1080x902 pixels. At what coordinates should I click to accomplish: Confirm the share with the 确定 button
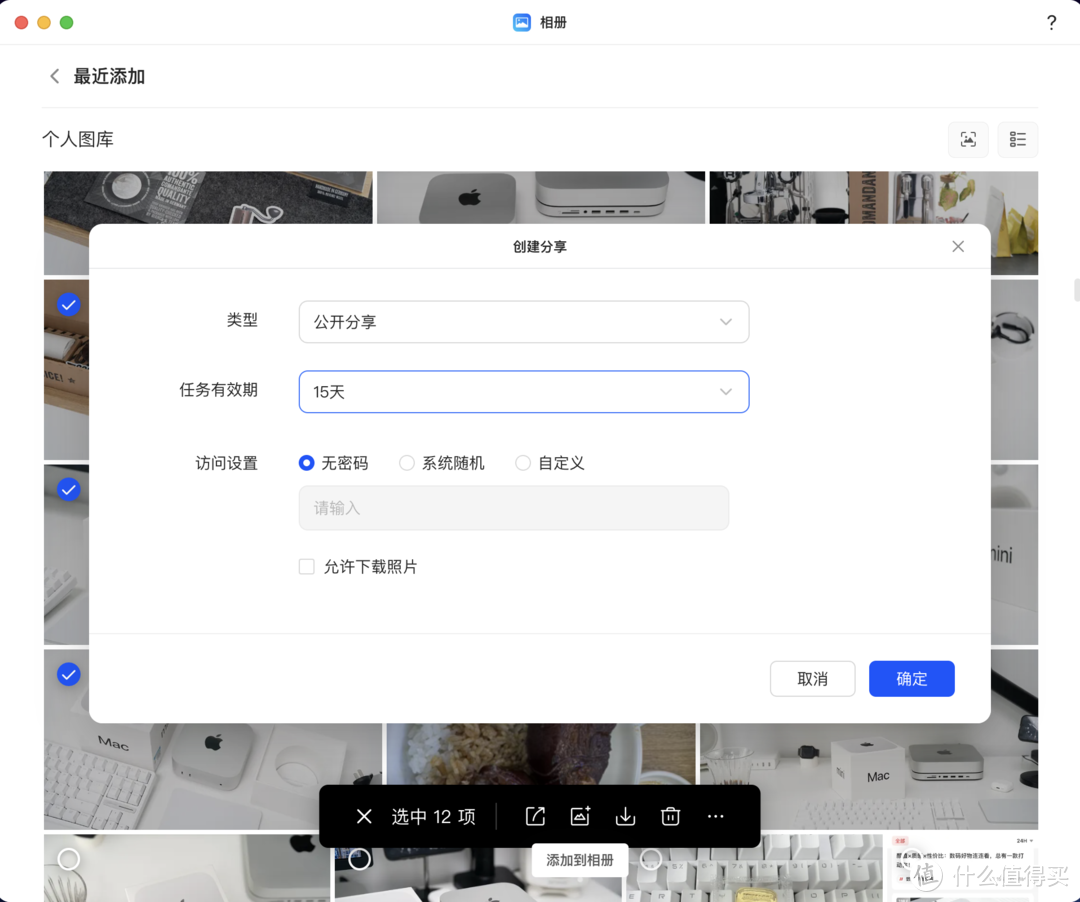(911, 678)
